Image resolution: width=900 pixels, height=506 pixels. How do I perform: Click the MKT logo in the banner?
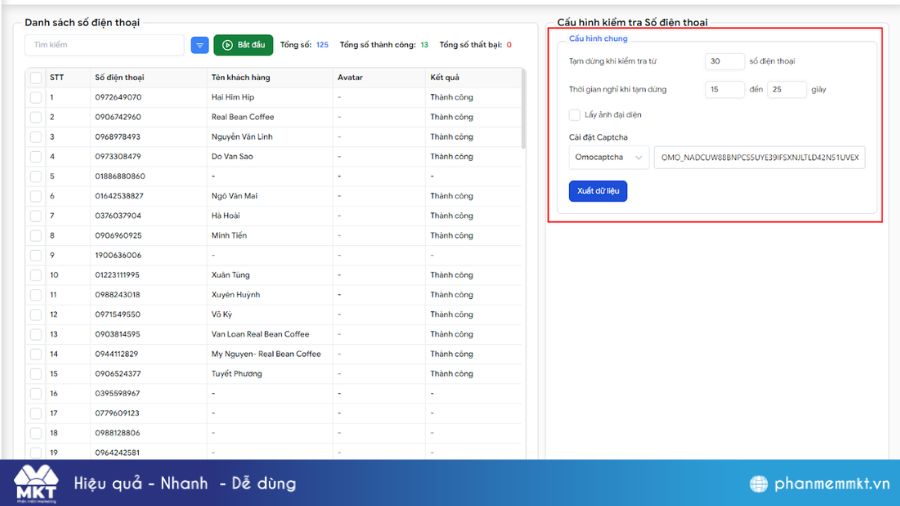(x=35, y=483)
